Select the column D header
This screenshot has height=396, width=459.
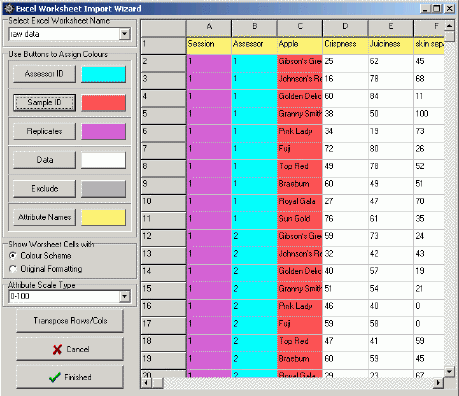[345, 28]
